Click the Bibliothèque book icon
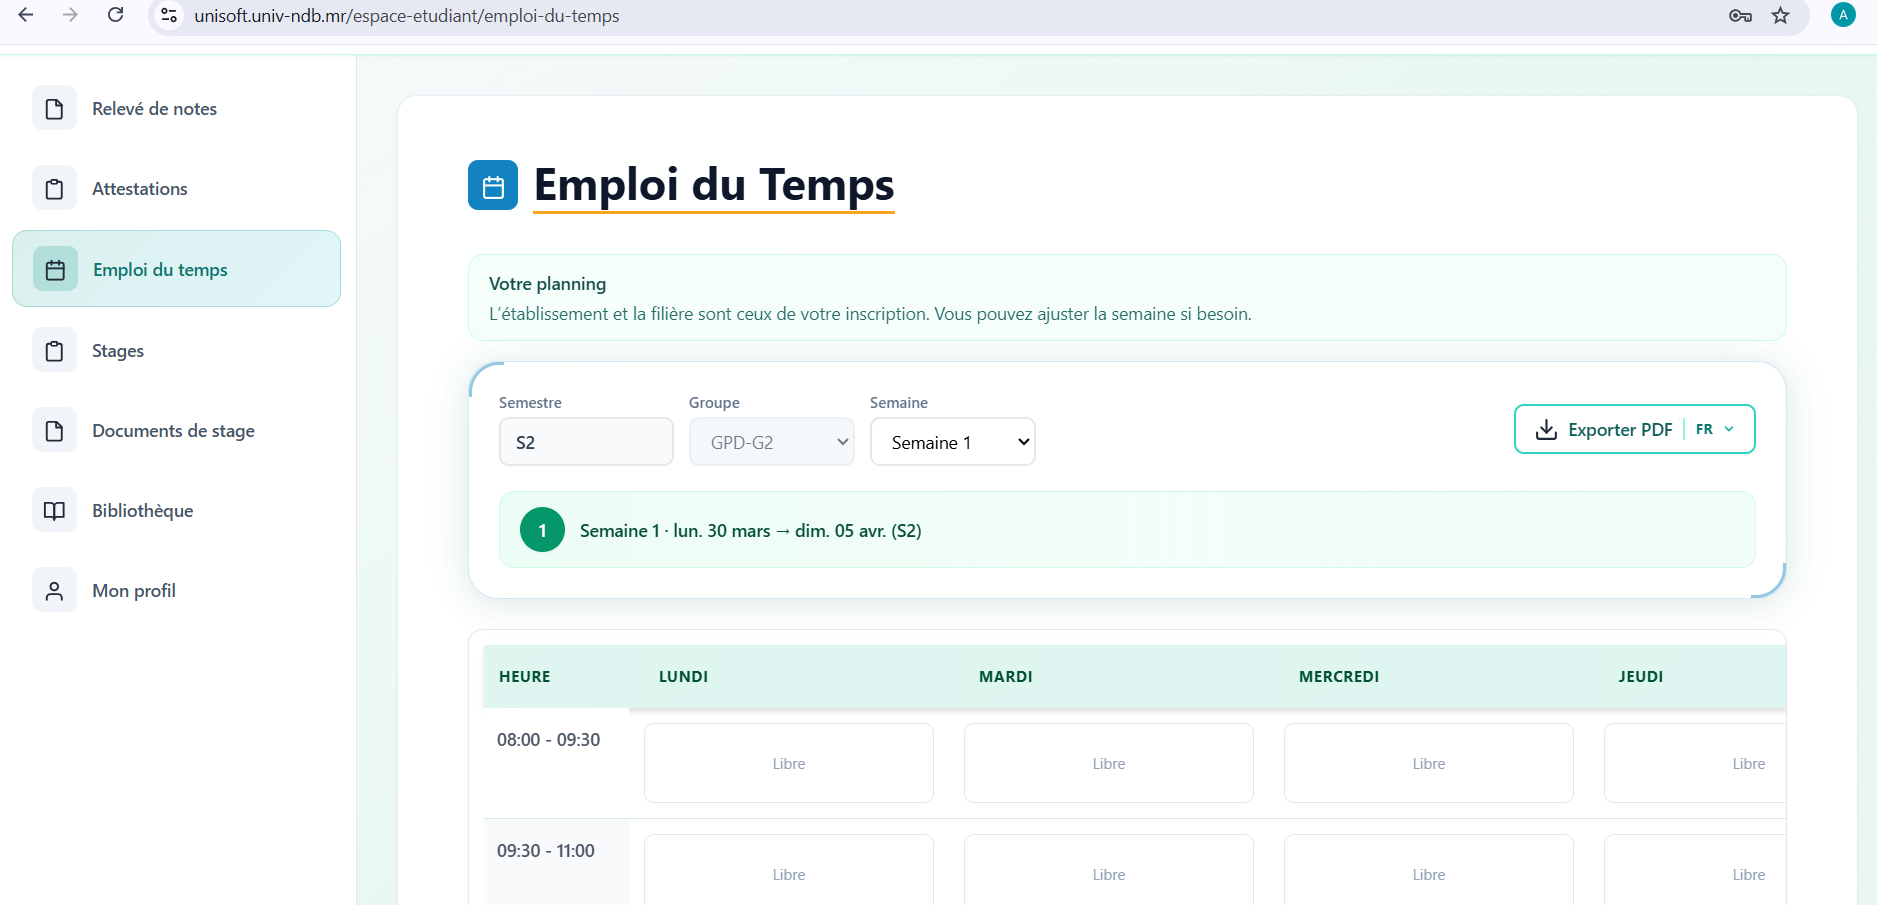 (x=55, y=510)
